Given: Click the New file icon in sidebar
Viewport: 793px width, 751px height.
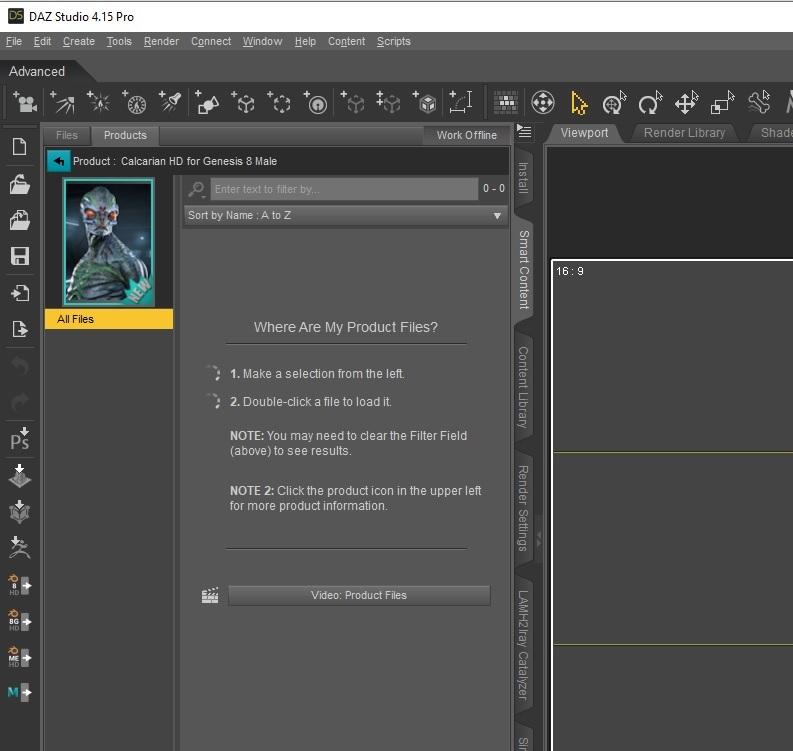Looking at the screenshot, I should tap(20, 147).
